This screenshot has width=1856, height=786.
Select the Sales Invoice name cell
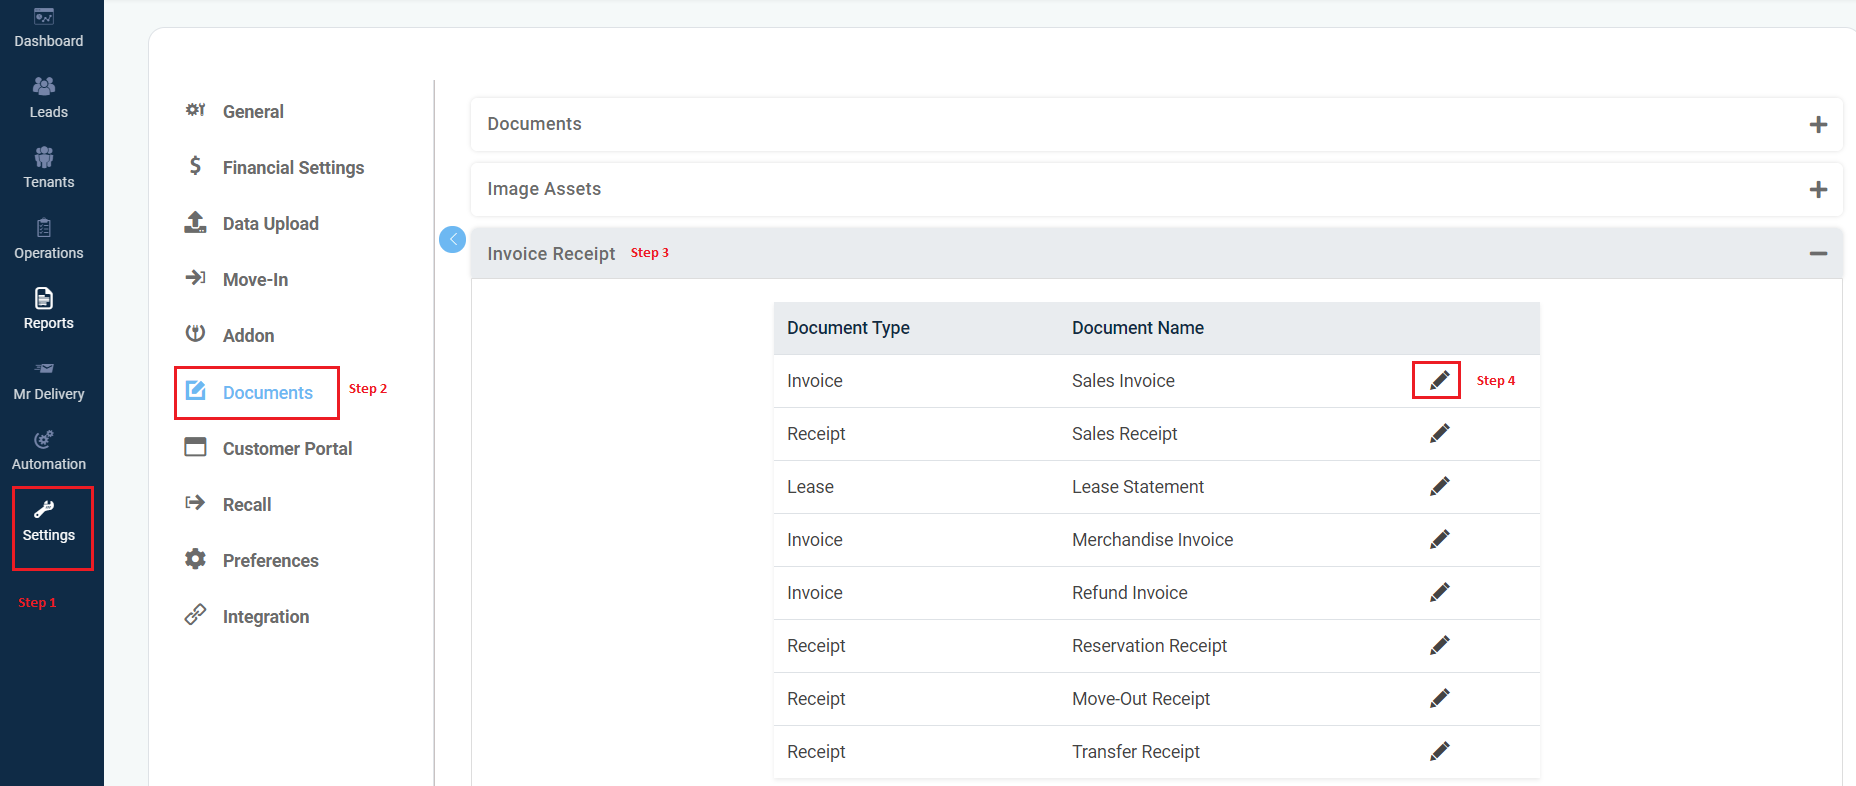click(x=1123, y=381)
